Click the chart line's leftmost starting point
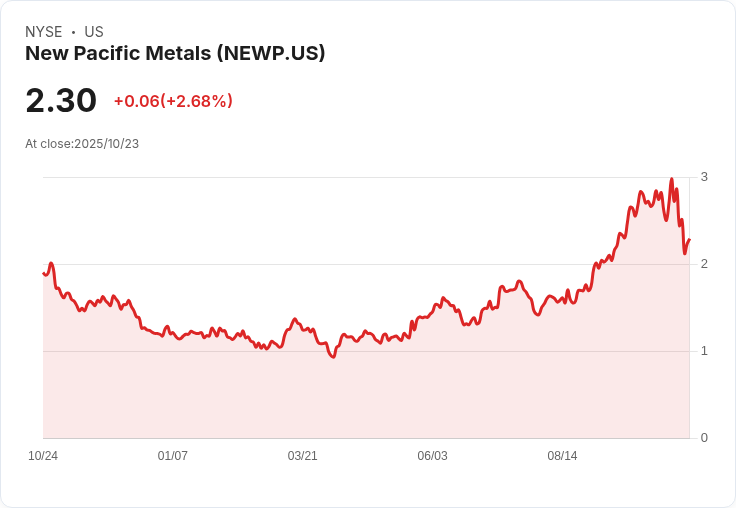The width and height of the screenshot is (736, 508). [x=44, y=273]
